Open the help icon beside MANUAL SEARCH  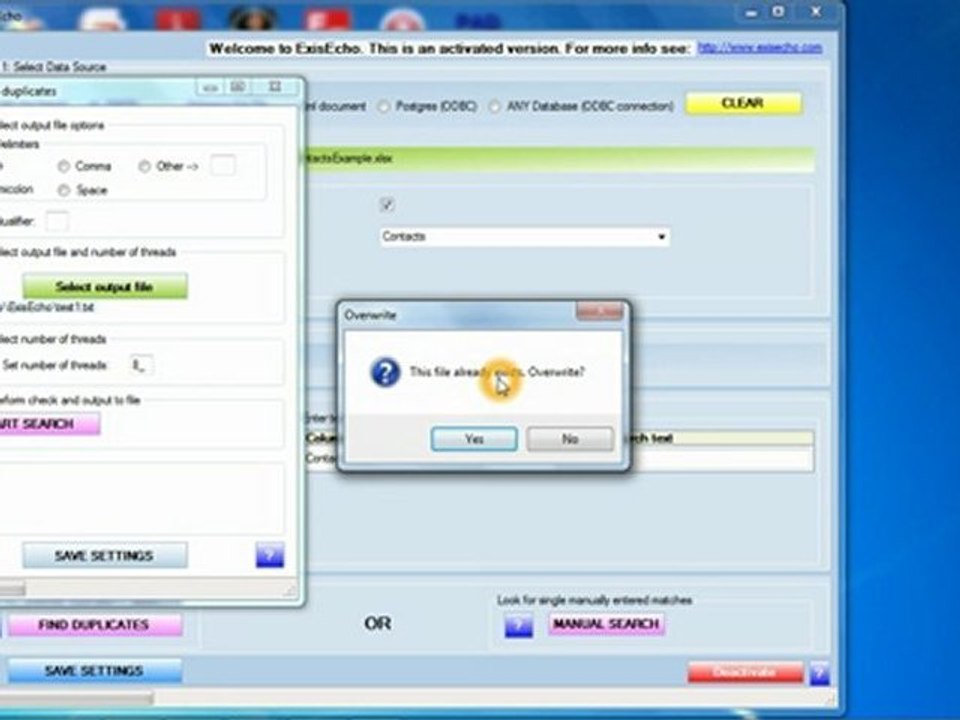518,626
